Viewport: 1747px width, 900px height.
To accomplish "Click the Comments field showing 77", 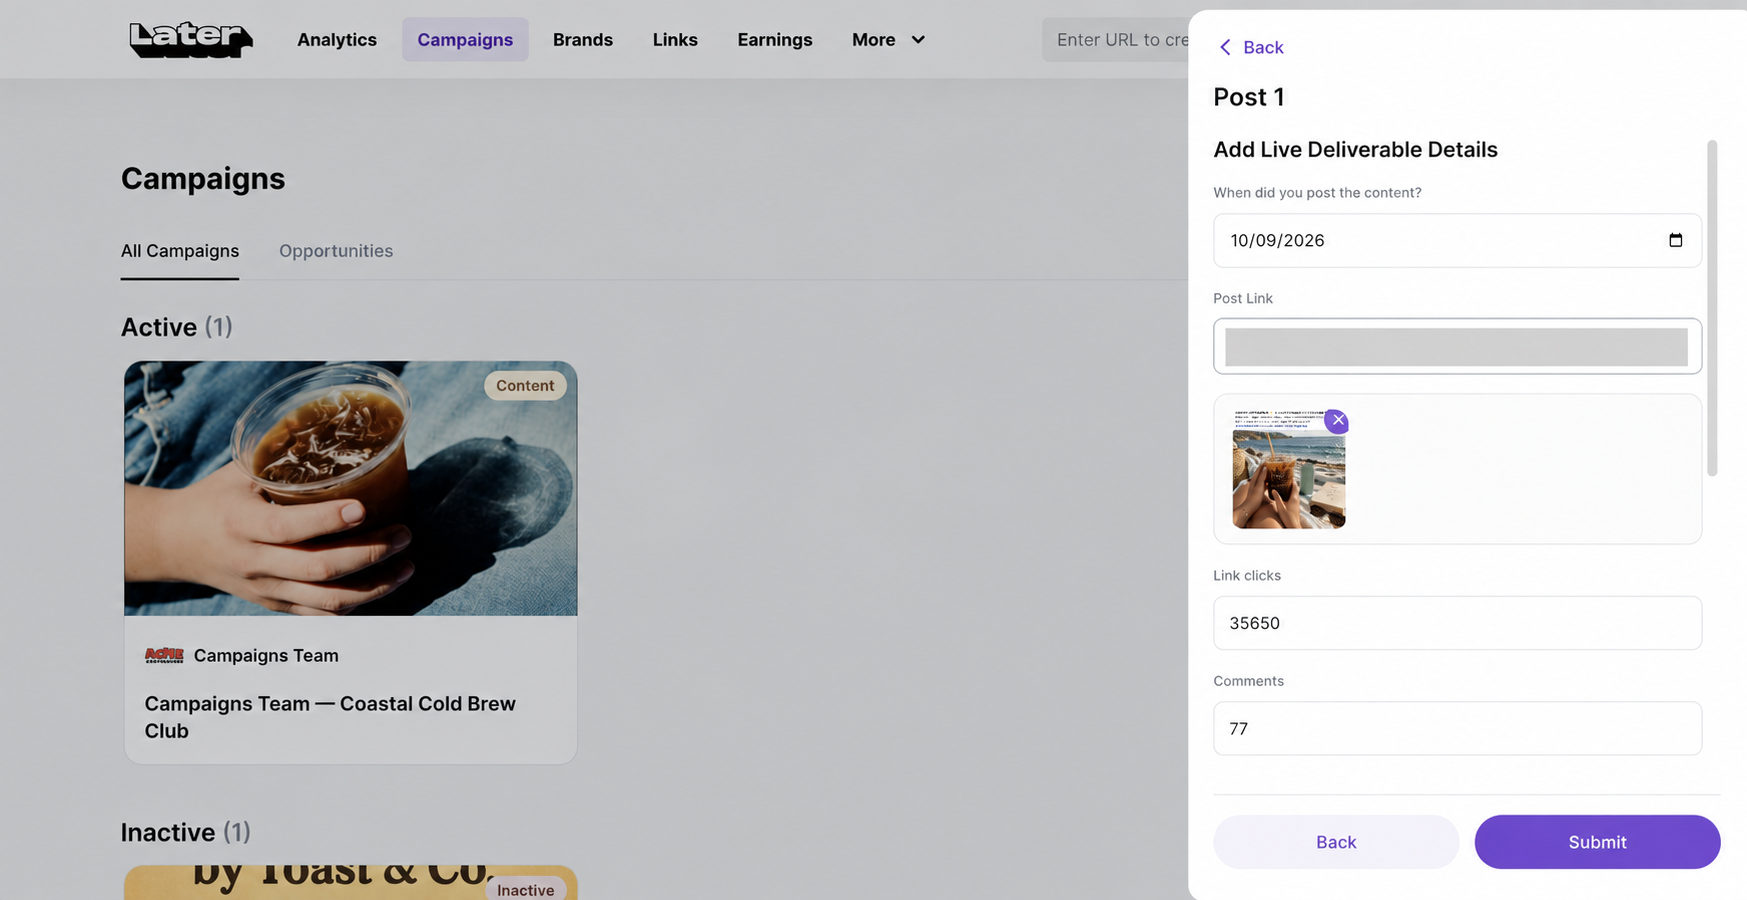I will click(1457, 728).
